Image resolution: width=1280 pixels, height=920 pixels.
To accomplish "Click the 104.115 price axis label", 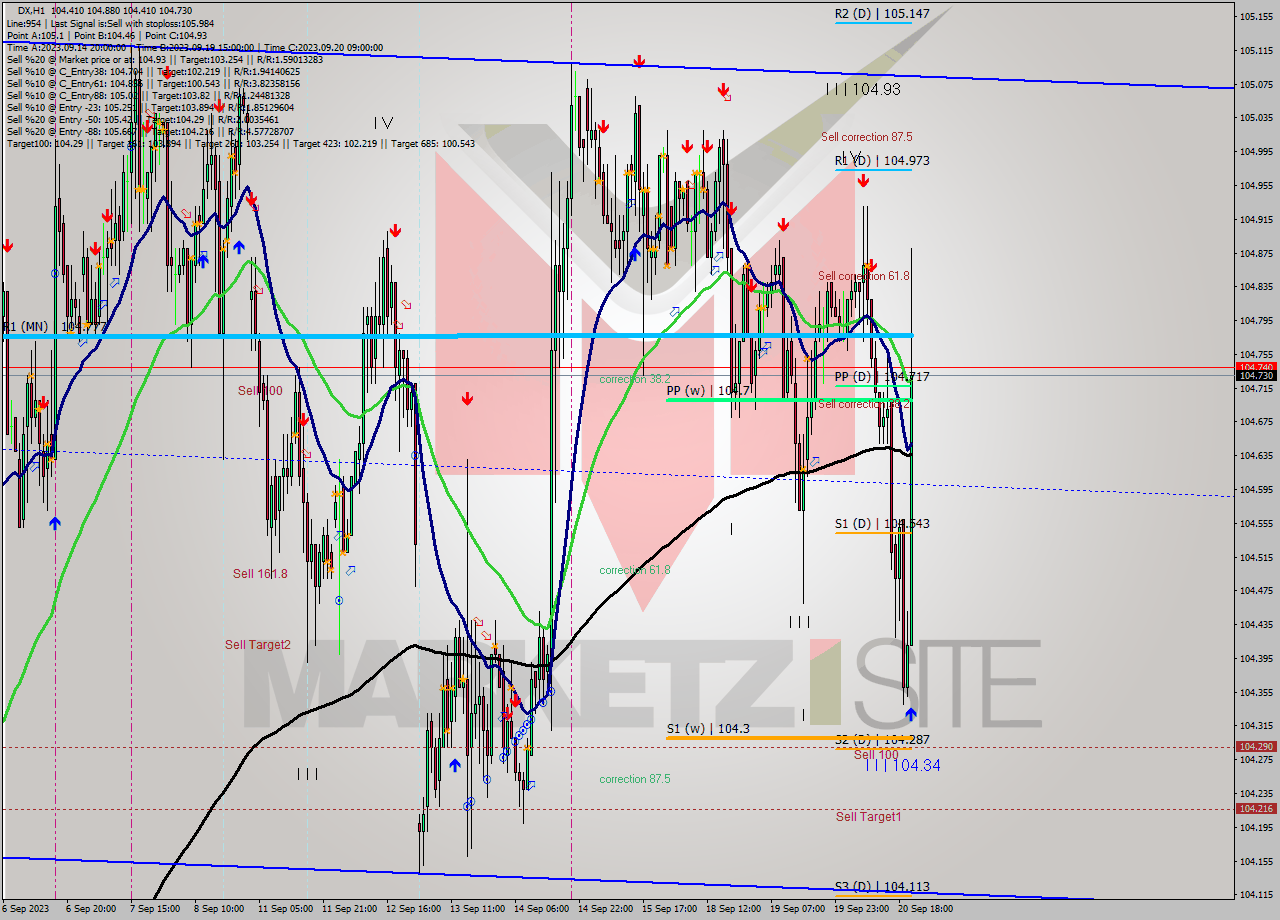I will (1255, 894).
